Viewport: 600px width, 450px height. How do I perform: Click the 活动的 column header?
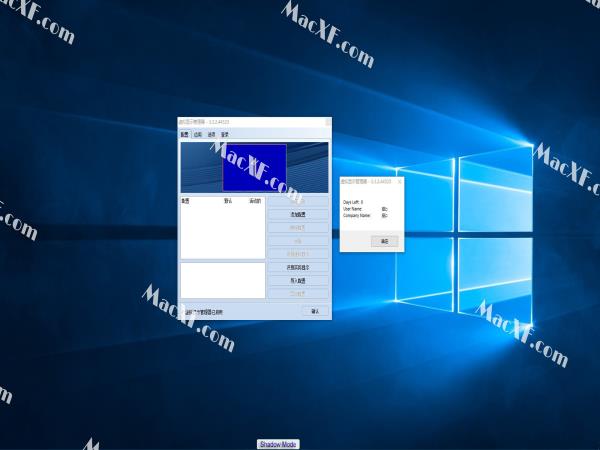(254, 201)
